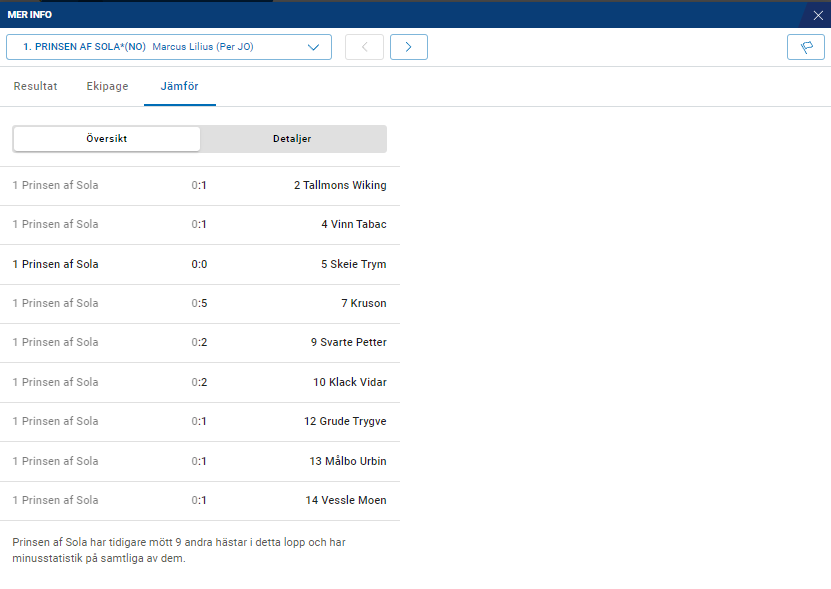Click the 0:1 score against Vinn Tabac
The image size is (831, 589).
[x=199, y=224]
